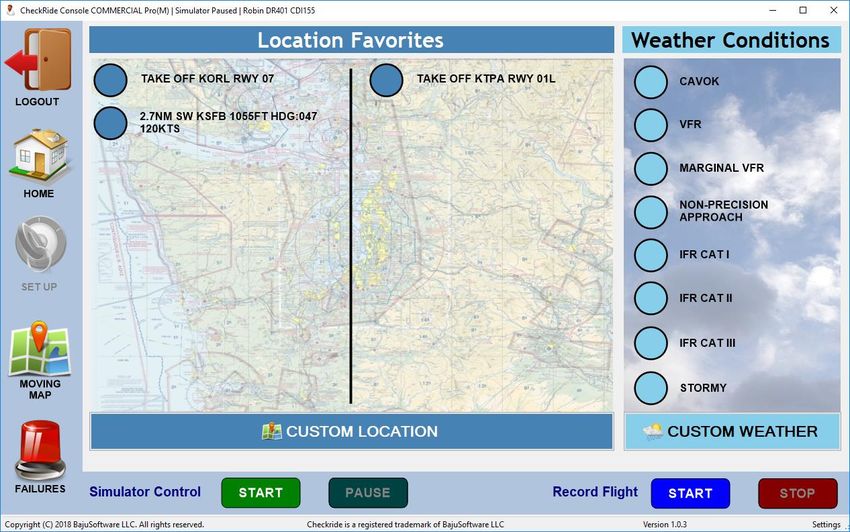Select Take Off KORL RWY 07 favorite
This screenshot has height=532, width=850.
[111, 80]
